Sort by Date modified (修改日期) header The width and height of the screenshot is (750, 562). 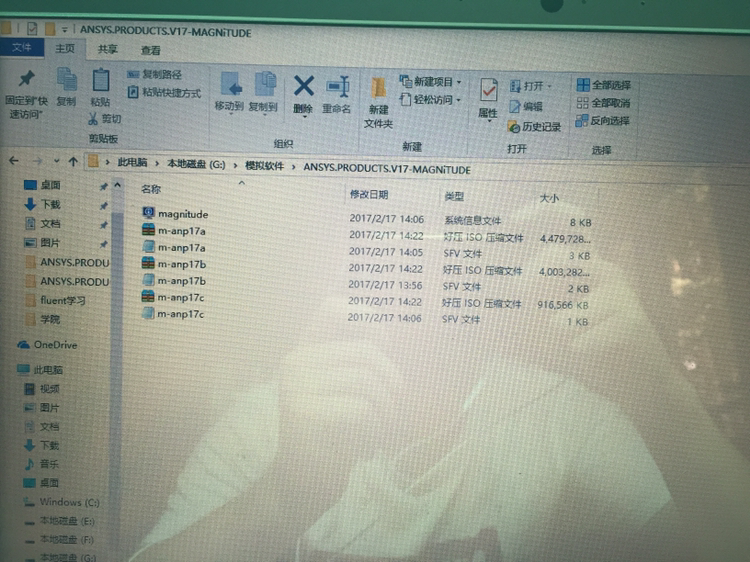coord(369,194)
